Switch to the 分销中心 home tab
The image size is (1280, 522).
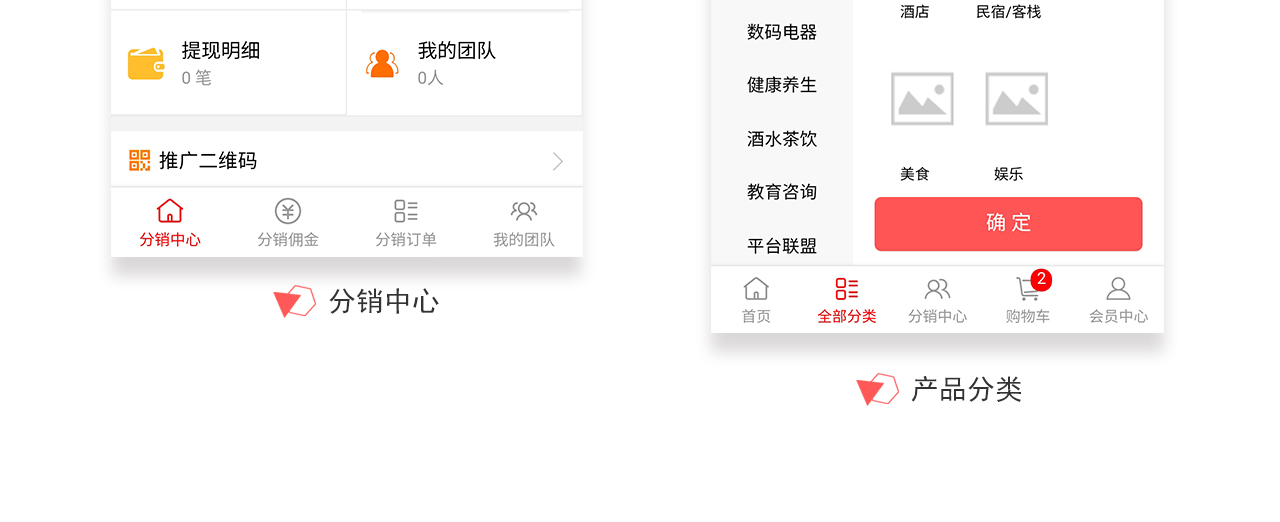pyautogui.click(x=170, y=224)
